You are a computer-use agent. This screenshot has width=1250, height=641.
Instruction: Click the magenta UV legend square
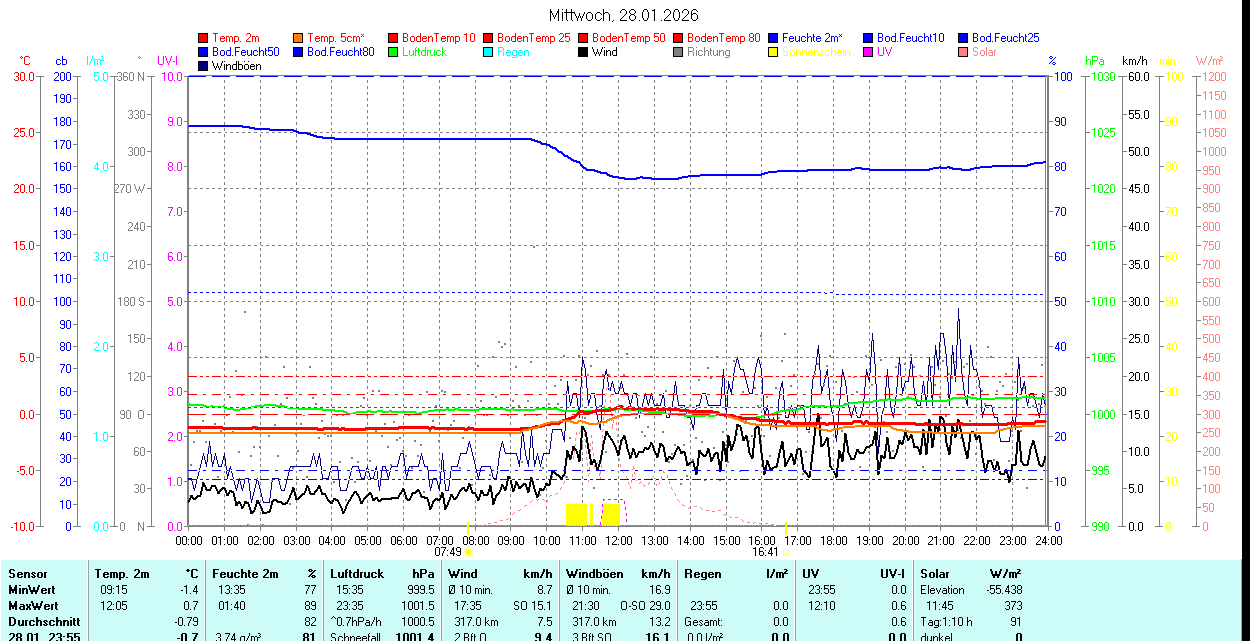[869, 52]
